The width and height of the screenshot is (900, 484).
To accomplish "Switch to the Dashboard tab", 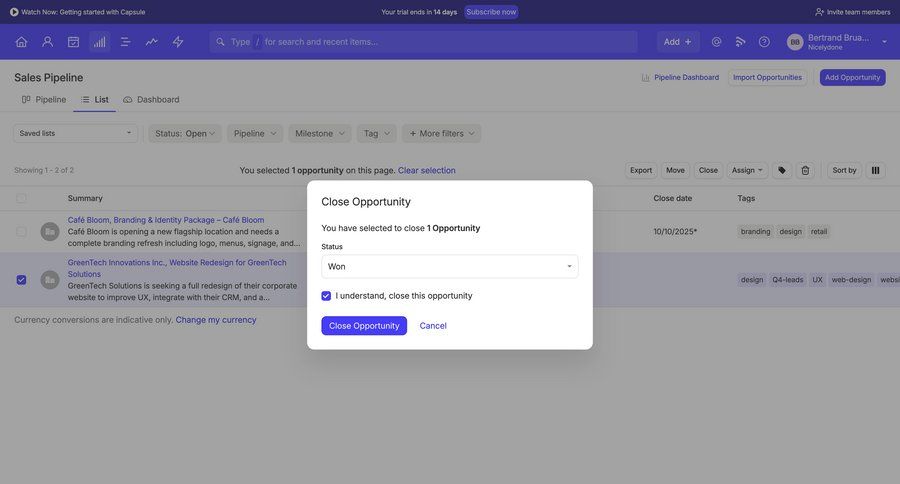I will point(151,99).
